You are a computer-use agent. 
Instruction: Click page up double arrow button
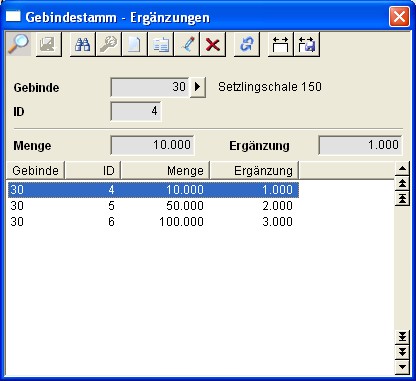click(x=402, y=183)
